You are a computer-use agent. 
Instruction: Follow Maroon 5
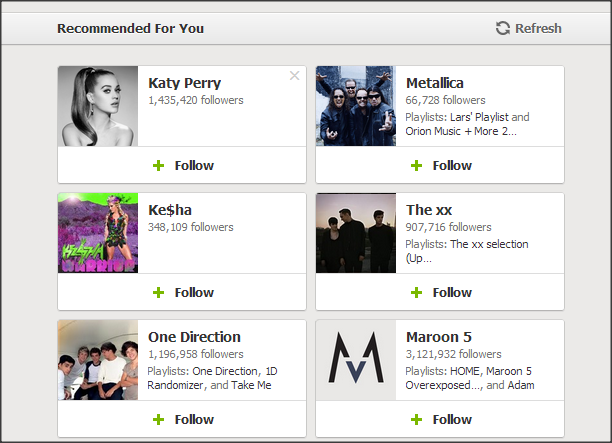pos(441,419)
